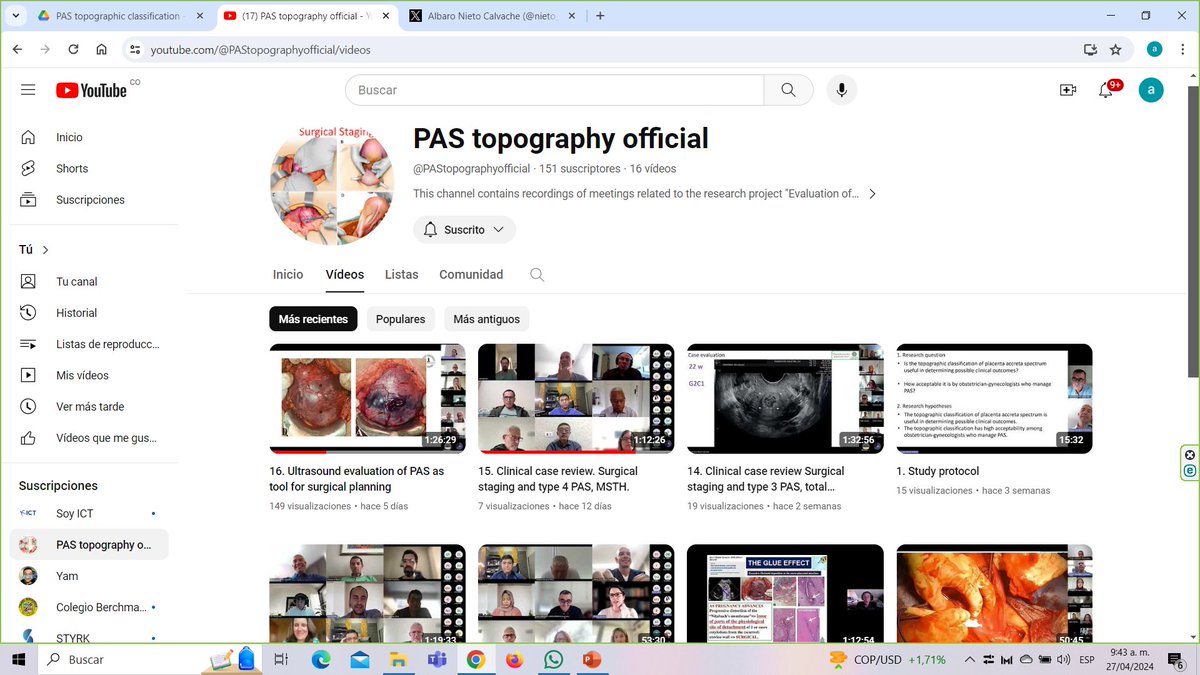The width and height of the screenshot is (1200, 675).
Task: Open WhatsApp from taskbar
Action: (553, 660)
